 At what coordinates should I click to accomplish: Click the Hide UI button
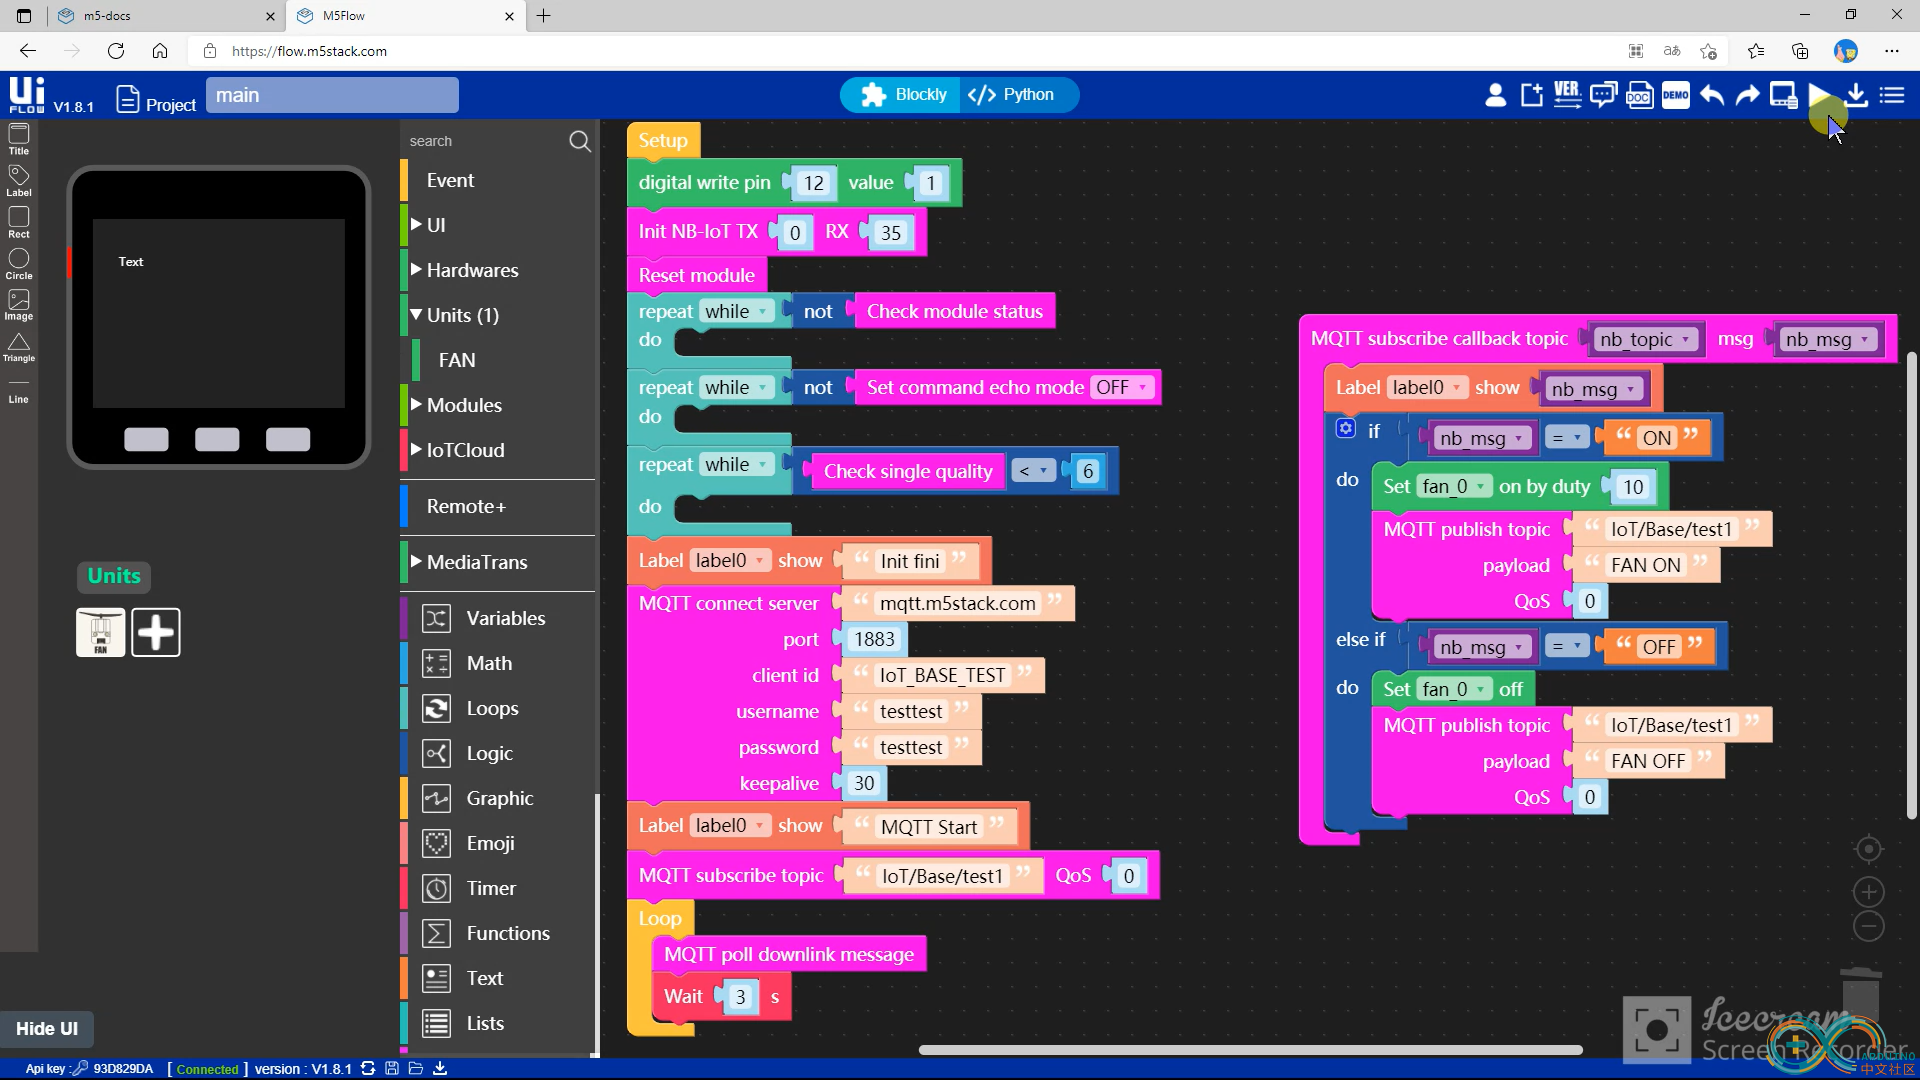(47, 1028)
